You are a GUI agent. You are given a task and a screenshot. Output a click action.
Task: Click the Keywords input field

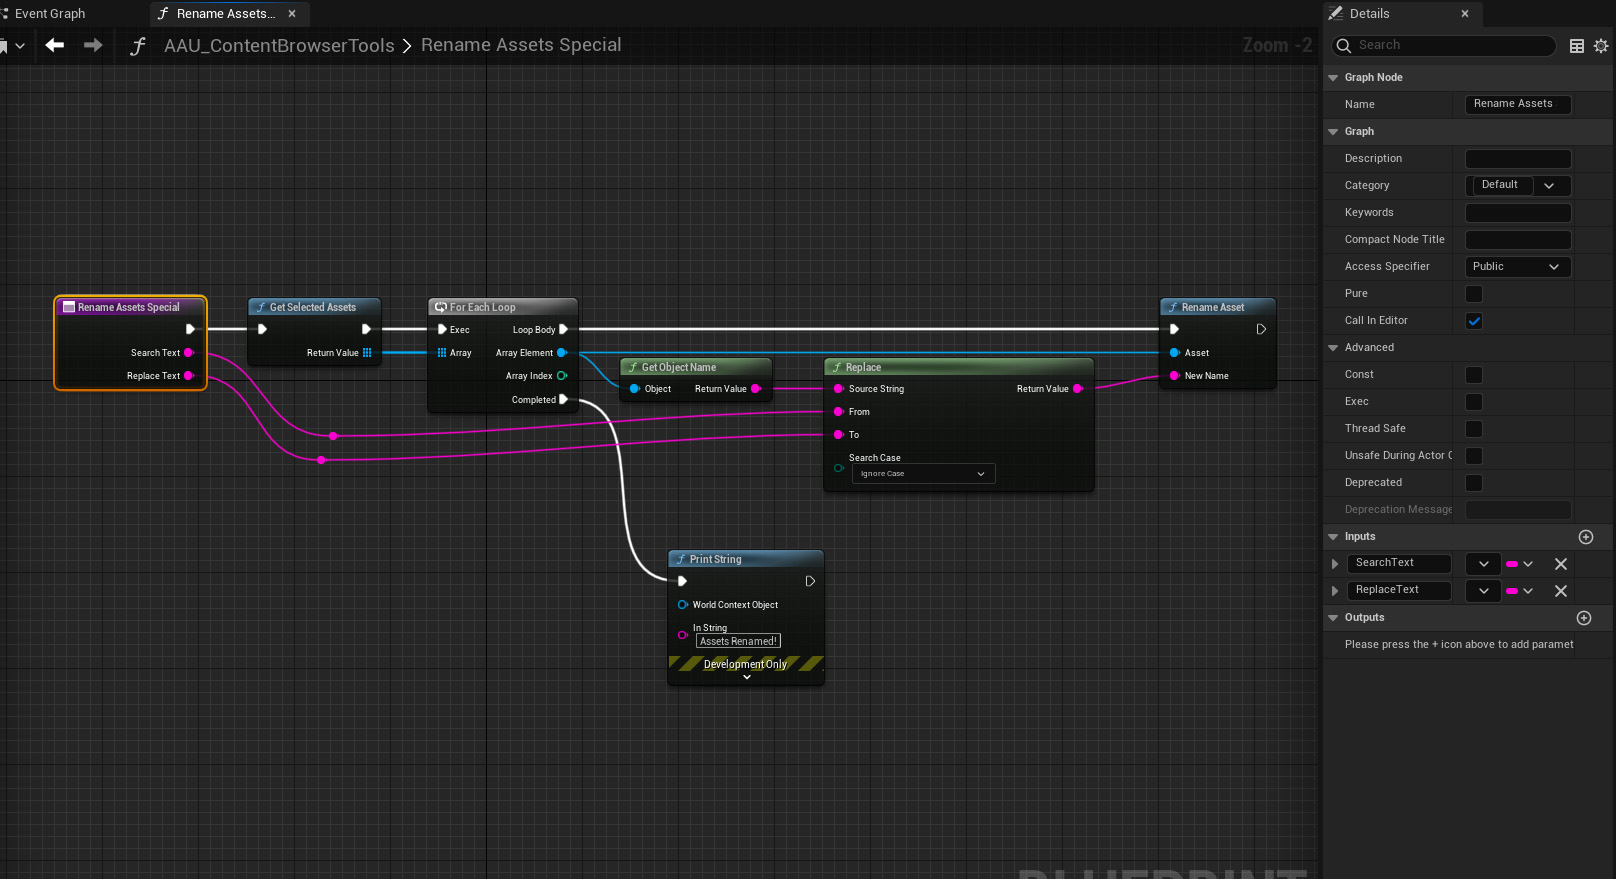(1518, 212)
